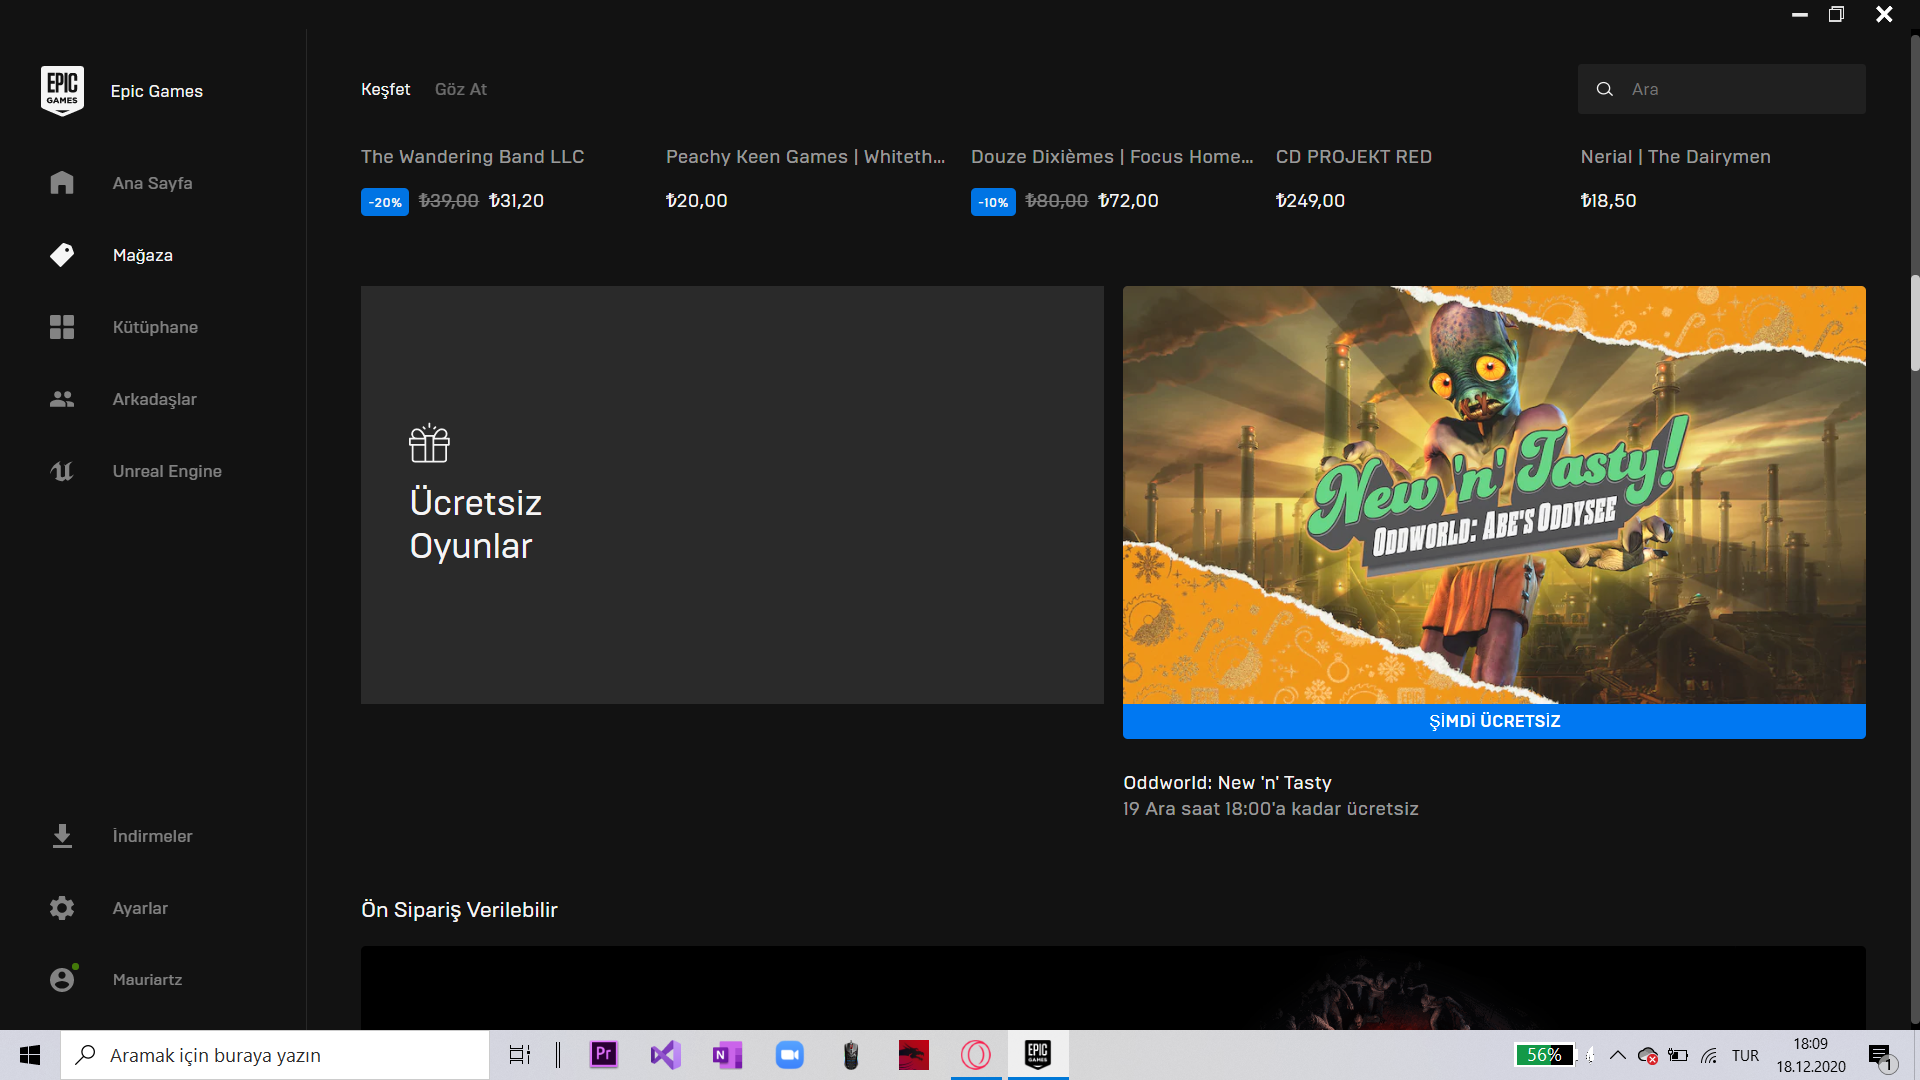
Task: Click the ŞİMDİ ÜCRETSİZ blue banner
Action: pyautogui.click(x=1493, y=721)
